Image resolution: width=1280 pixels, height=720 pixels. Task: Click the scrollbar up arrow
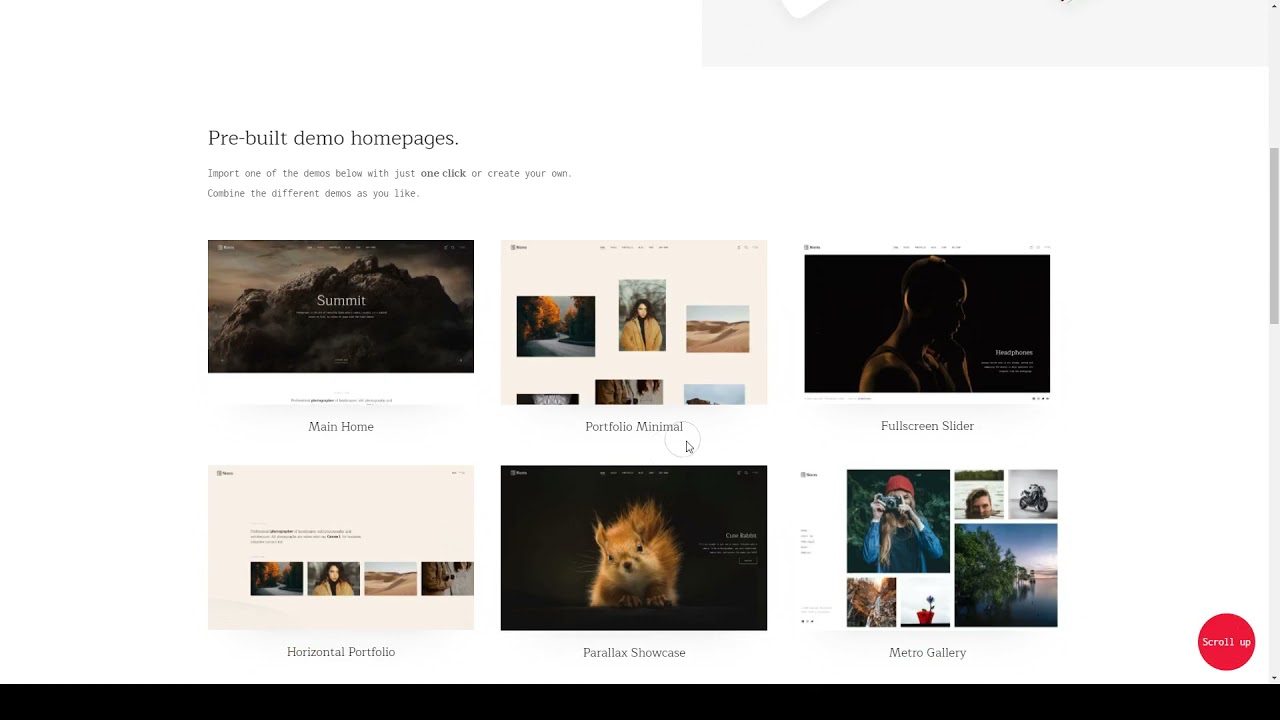tap(1274, 6)
